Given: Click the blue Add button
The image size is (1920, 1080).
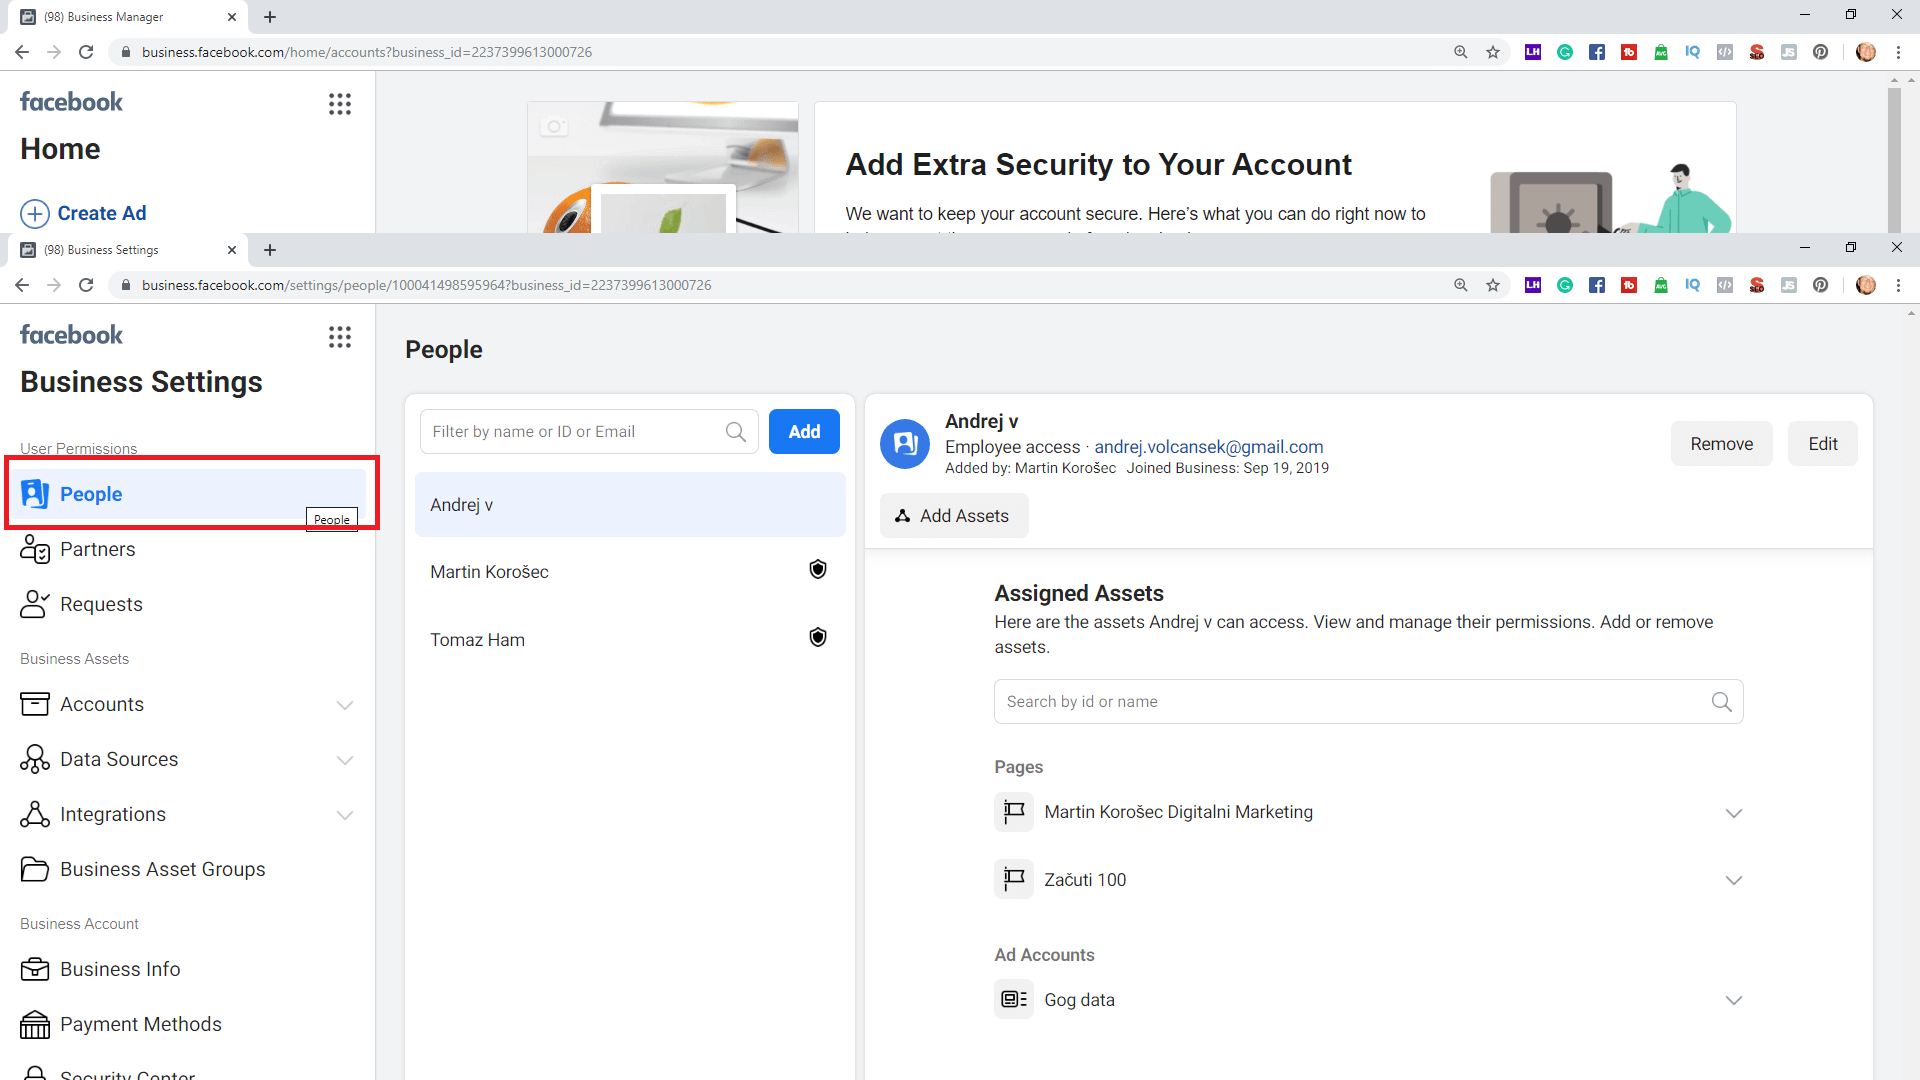Looking at the screenshot, I should pos(804,432).
